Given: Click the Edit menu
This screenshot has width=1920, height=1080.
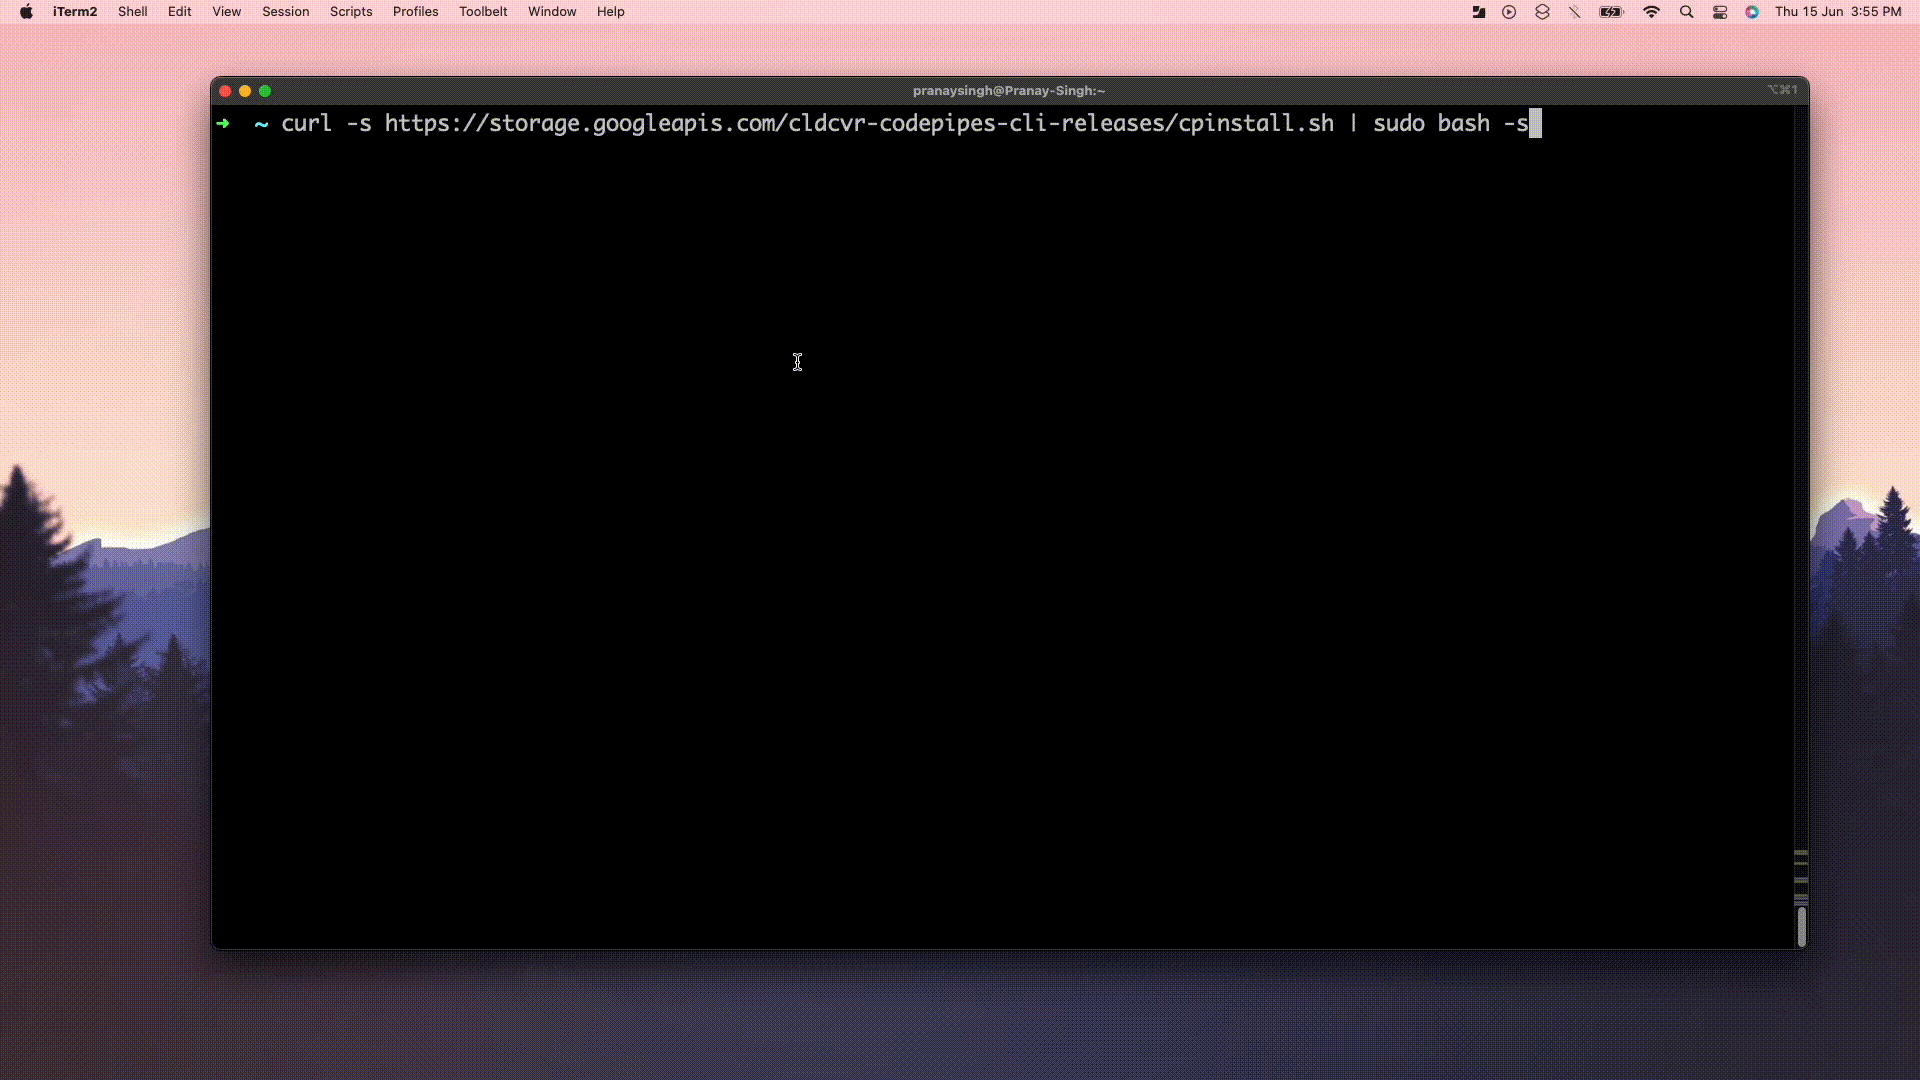Looking at the screenshot, I should (x=179, y=12).
